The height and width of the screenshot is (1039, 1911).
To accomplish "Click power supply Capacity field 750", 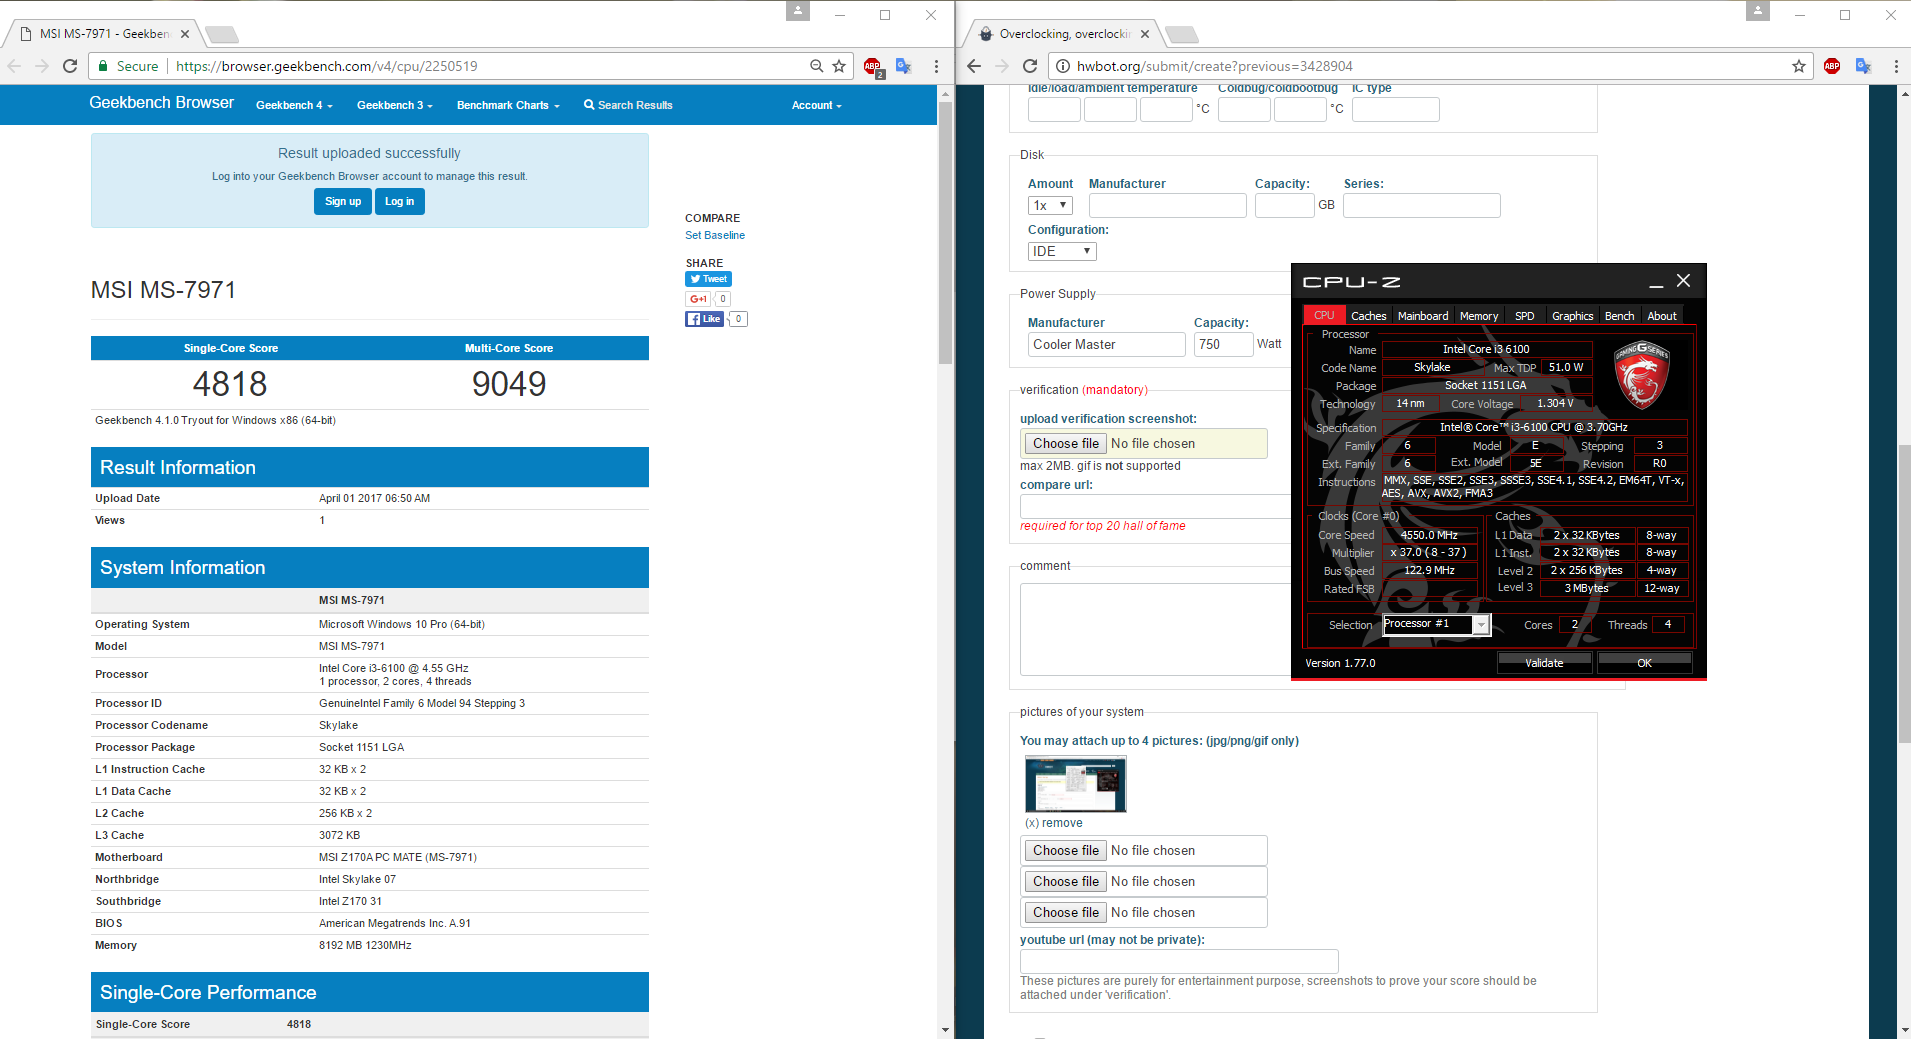I will 1223,344.
